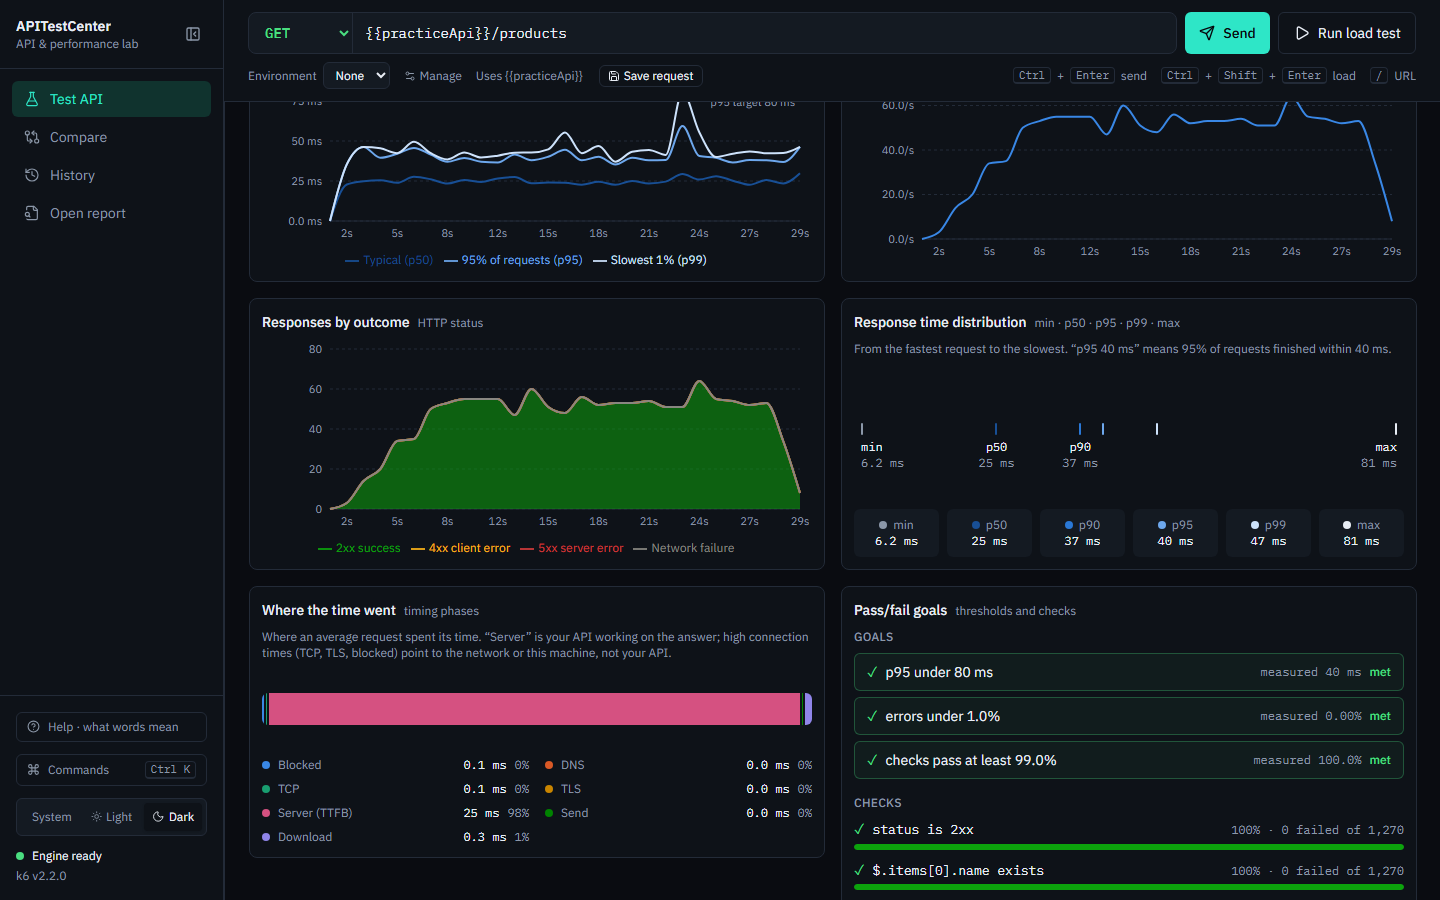Toggle the Typical (p50) series
The height and width of the screenshot is (900, 1440).
coord(389,260)
